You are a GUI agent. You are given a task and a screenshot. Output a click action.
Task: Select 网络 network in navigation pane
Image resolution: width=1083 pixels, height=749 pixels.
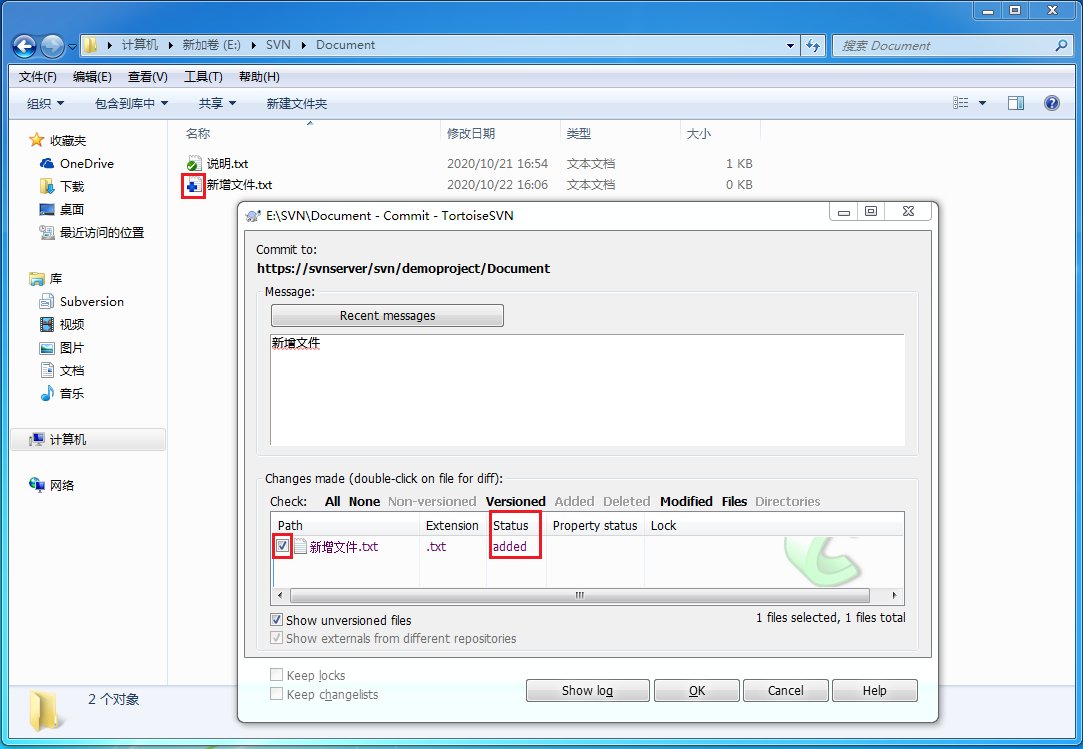[x=52, y=485]
